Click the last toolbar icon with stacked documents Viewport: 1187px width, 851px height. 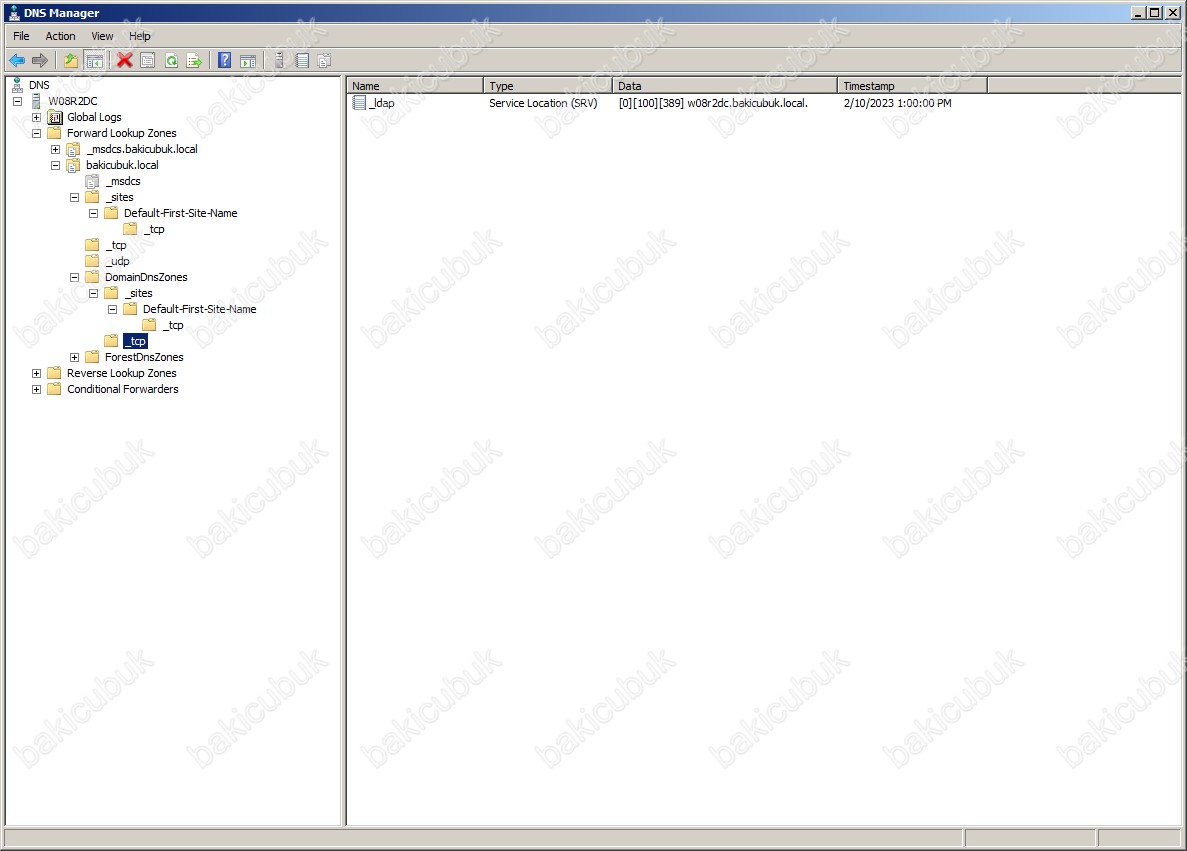[325, 61]
